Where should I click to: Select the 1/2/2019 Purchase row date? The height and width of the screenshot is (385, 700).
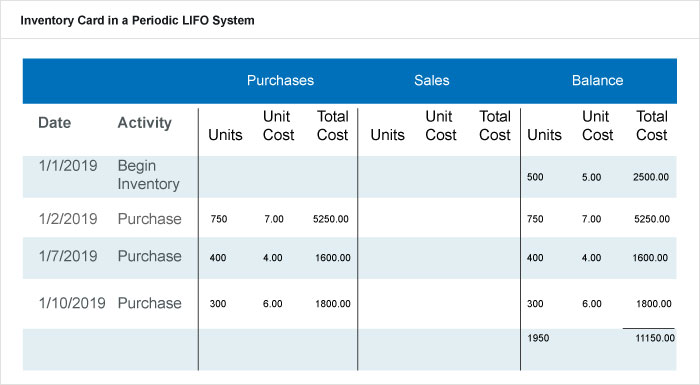(x=68, y=219)
